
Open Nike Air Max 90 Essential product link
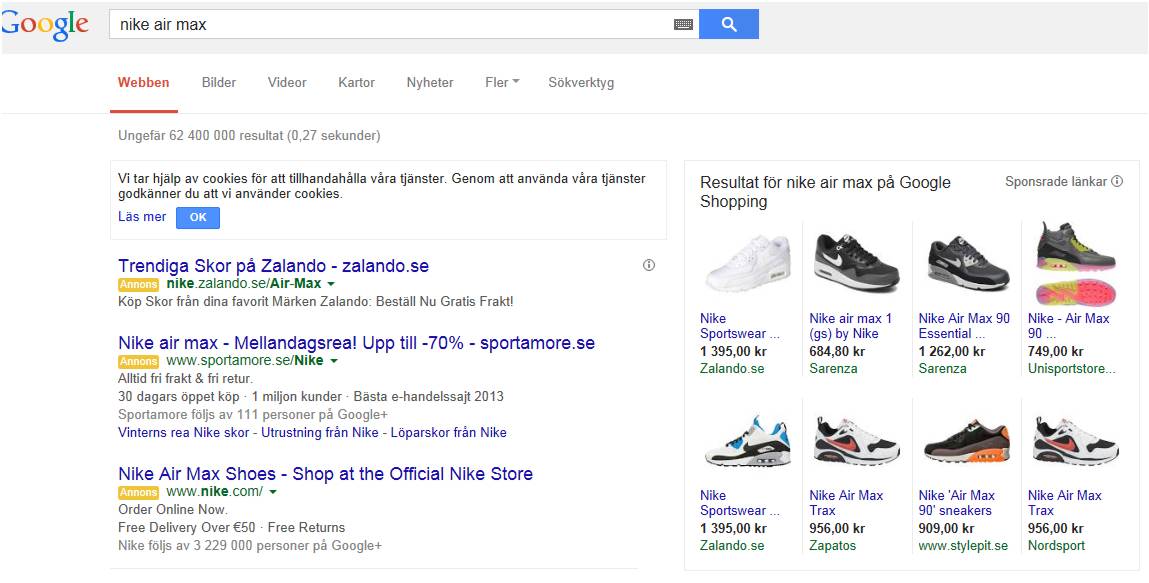tap(964, 326)
